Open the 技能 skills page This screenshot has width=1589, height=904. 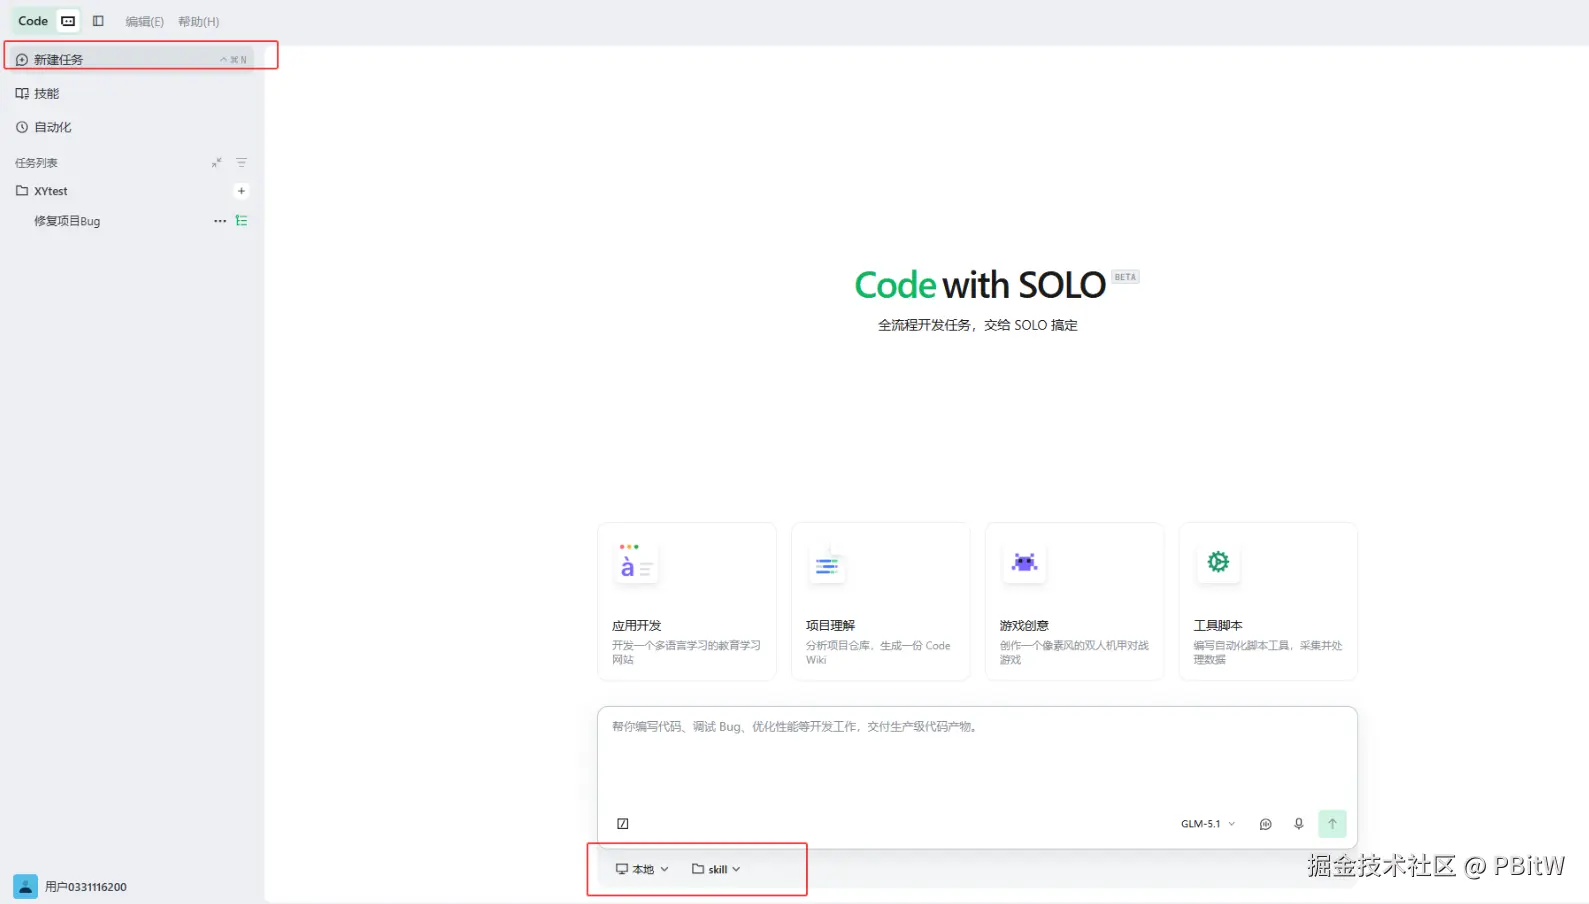pos(131,93)
